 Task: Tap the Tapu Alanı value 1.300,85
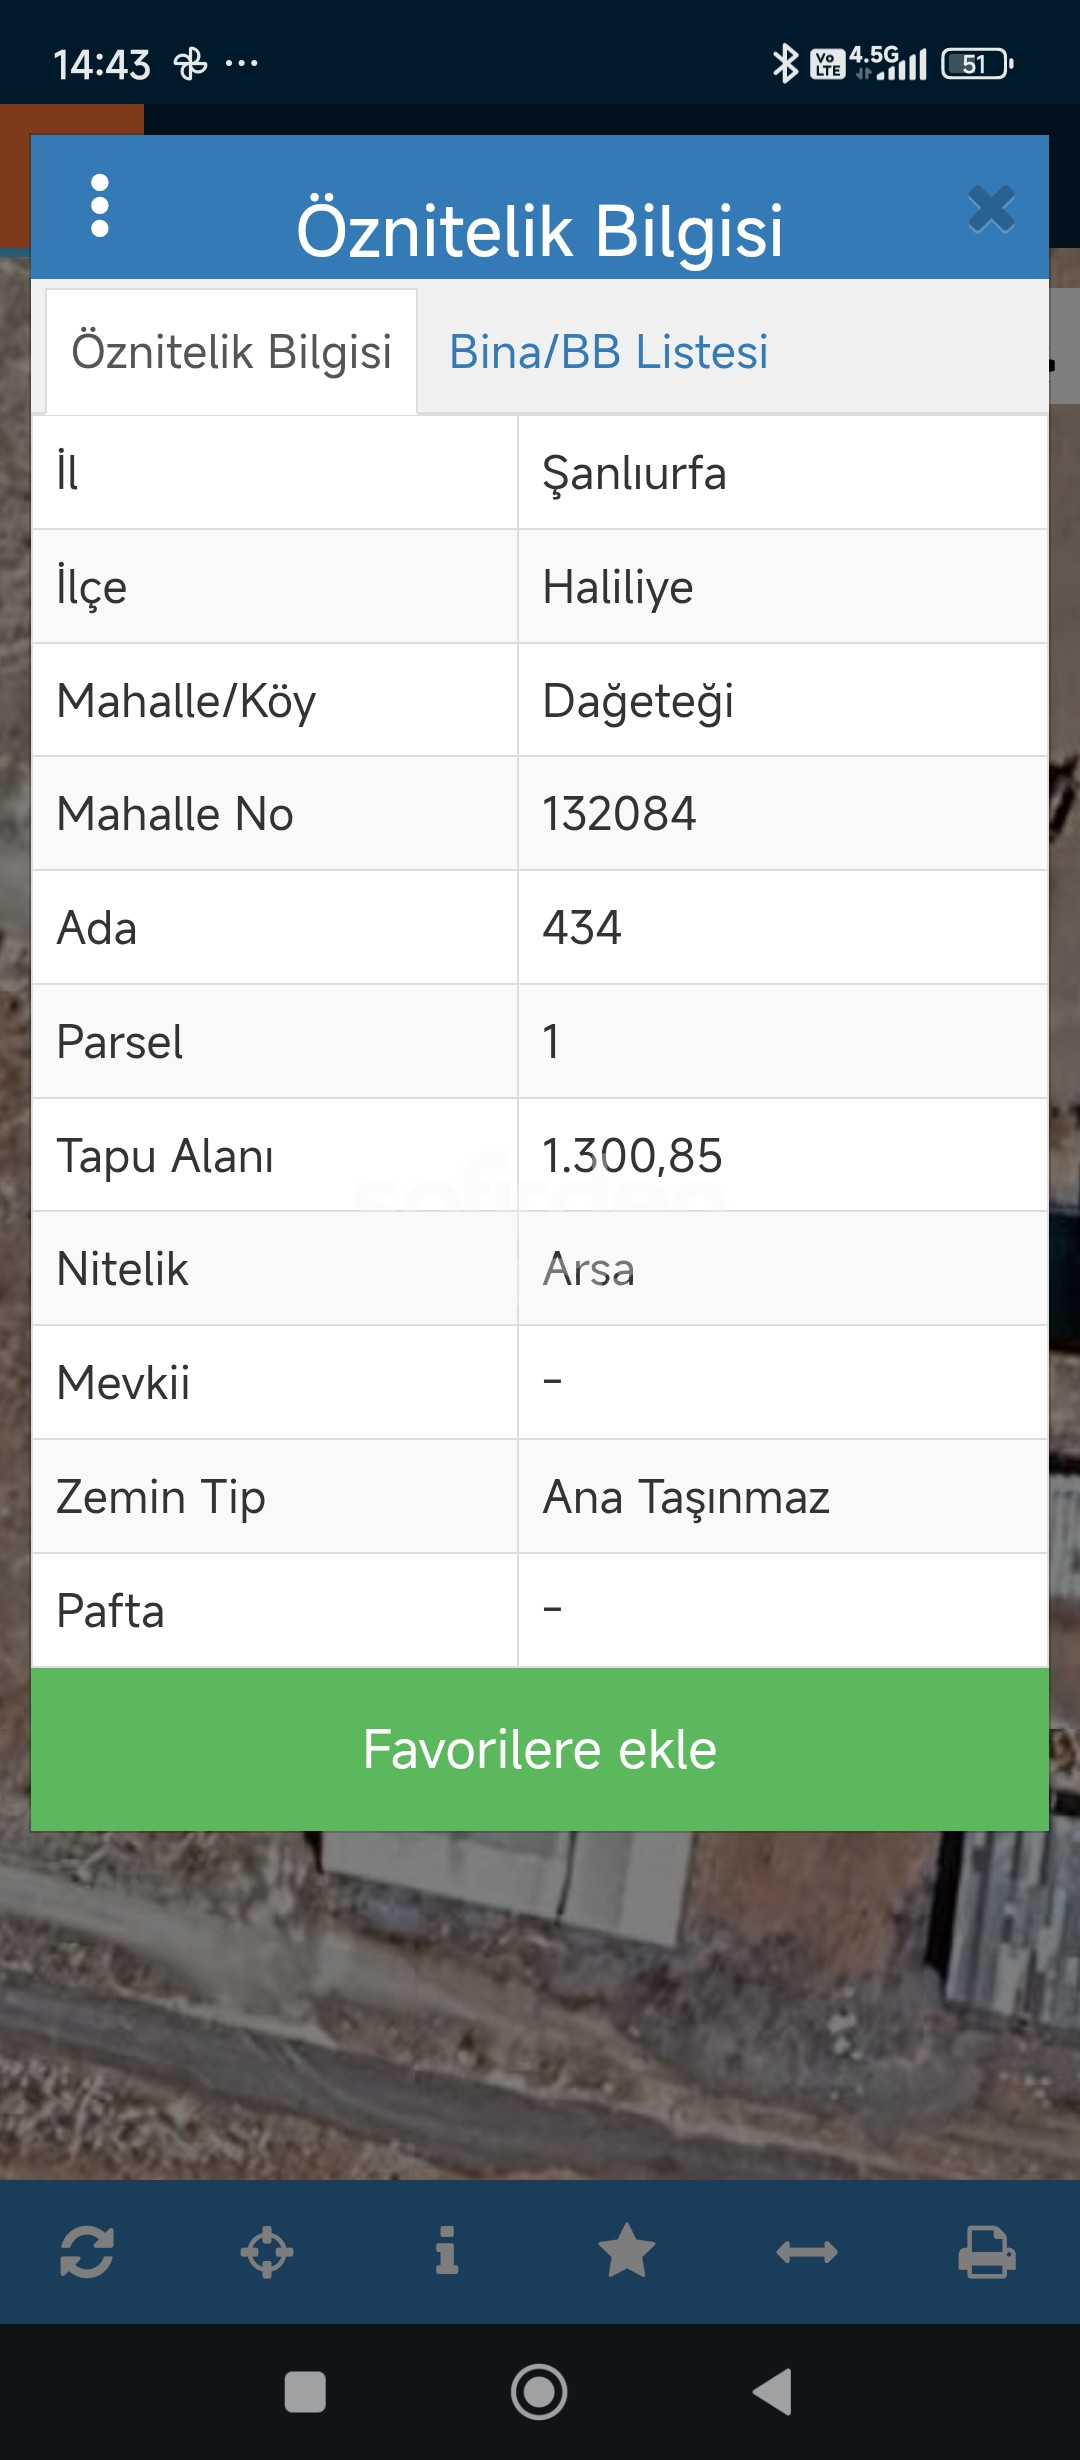click(x=632, y=1156)
